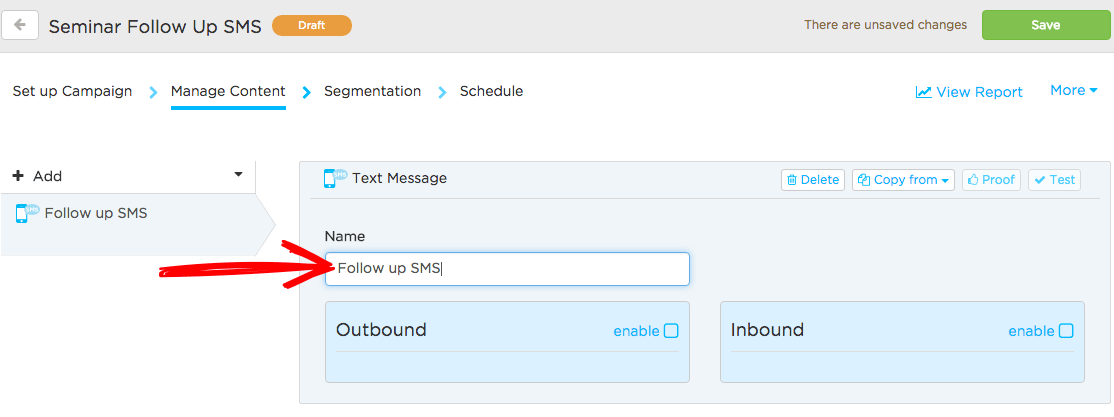Viewport: 1114px width, 417px height.
Task: Click the trash icon on Delete
Action: click(791, 180)
